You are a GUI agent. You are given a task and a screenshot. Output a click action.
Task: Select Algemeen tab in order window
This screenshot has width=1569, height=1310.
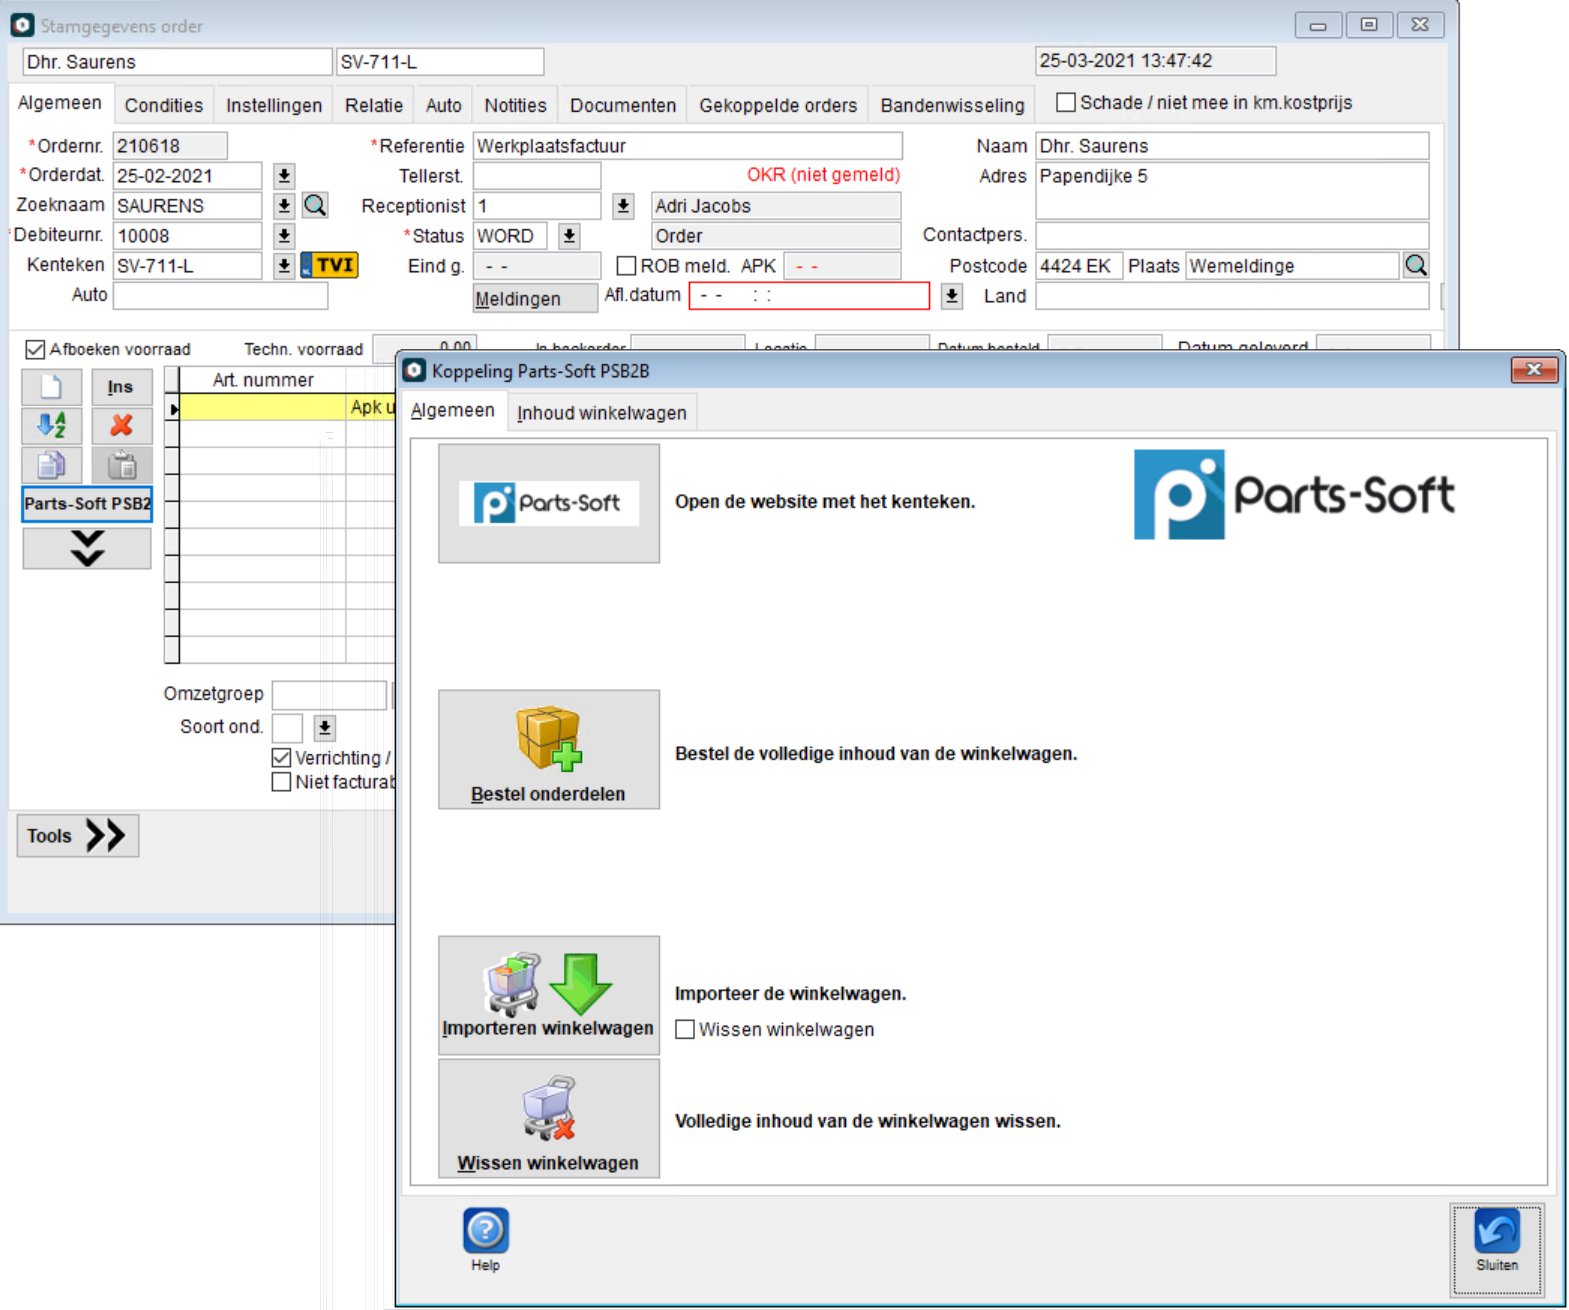click(x=60, y=103)
